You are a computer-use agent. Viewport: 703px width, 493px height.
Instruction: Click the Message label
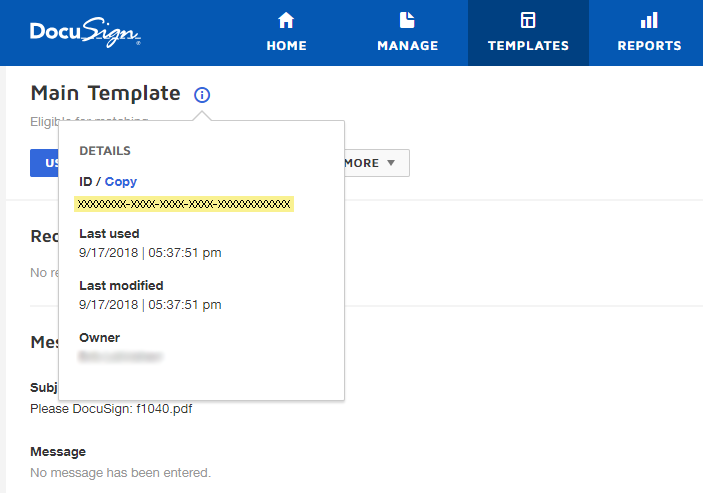pos(58,452)
